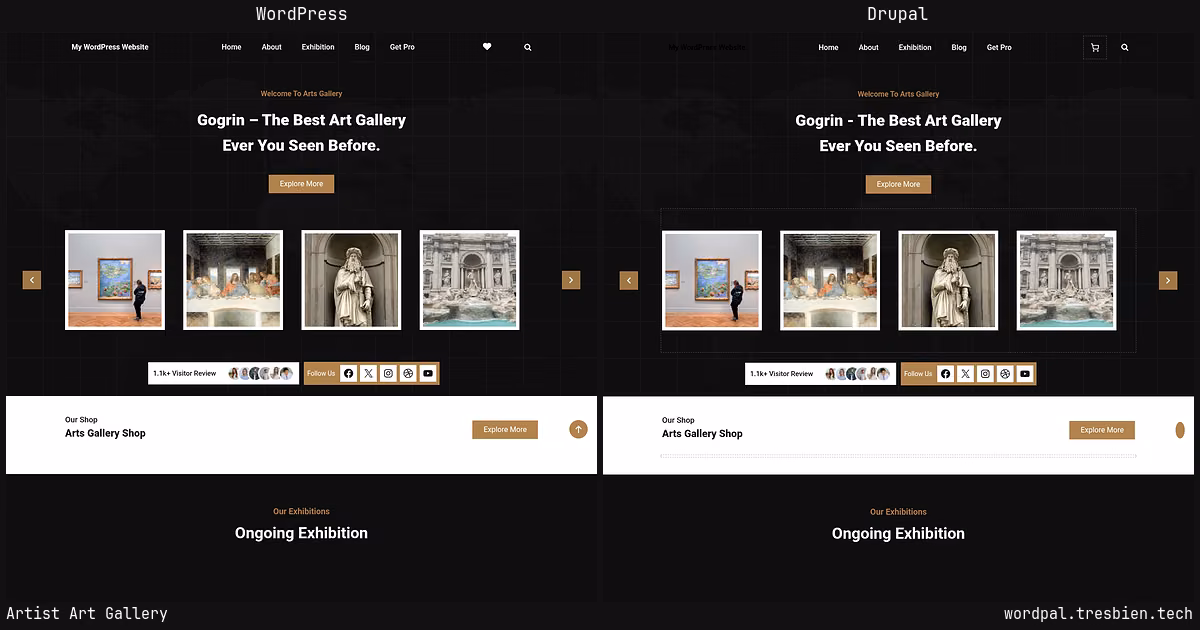Open Instagram link in Drupal Follow Us bar
Screen dimensions: 1200x630
coord(985,374)
